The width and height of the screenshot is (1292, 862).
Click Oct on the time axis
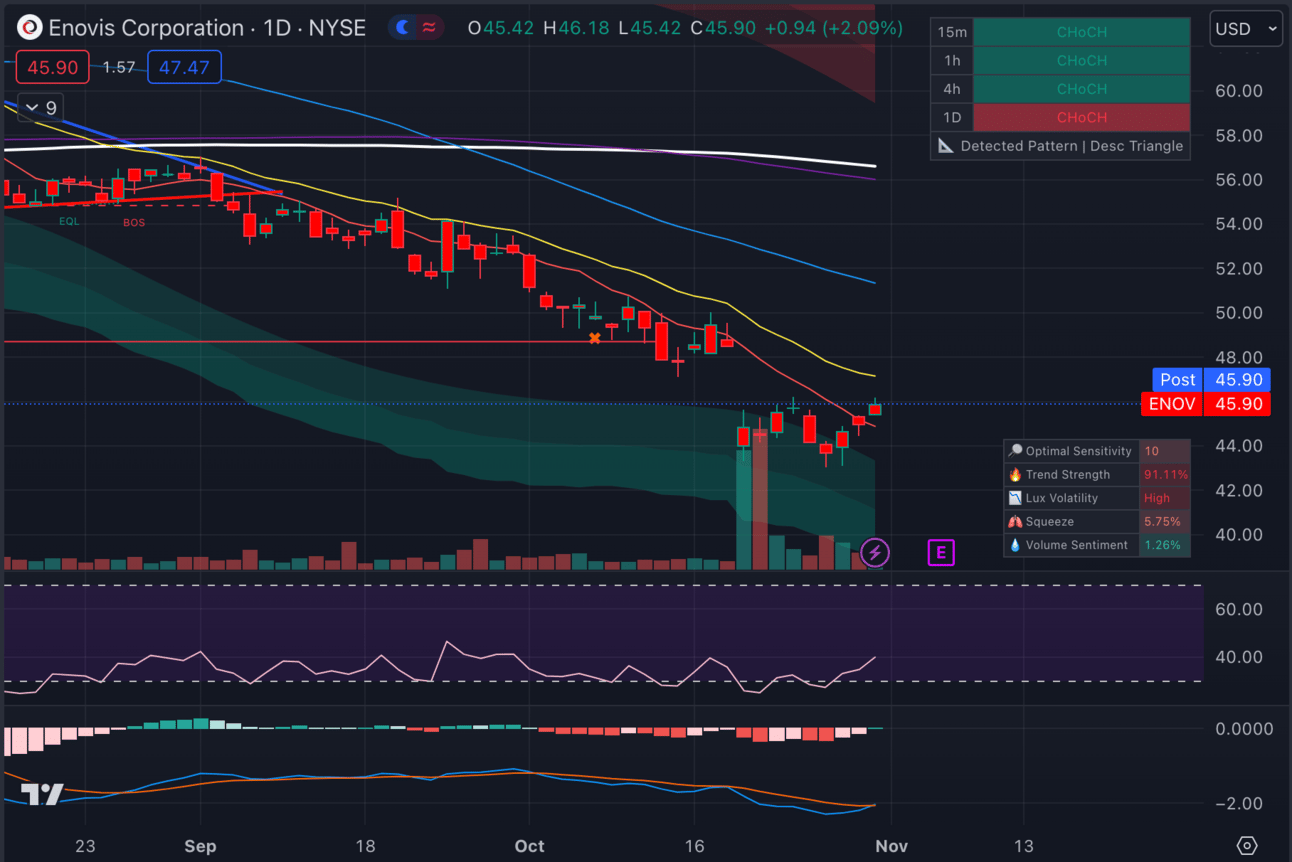pyautogui.click(x=529, y=846)
